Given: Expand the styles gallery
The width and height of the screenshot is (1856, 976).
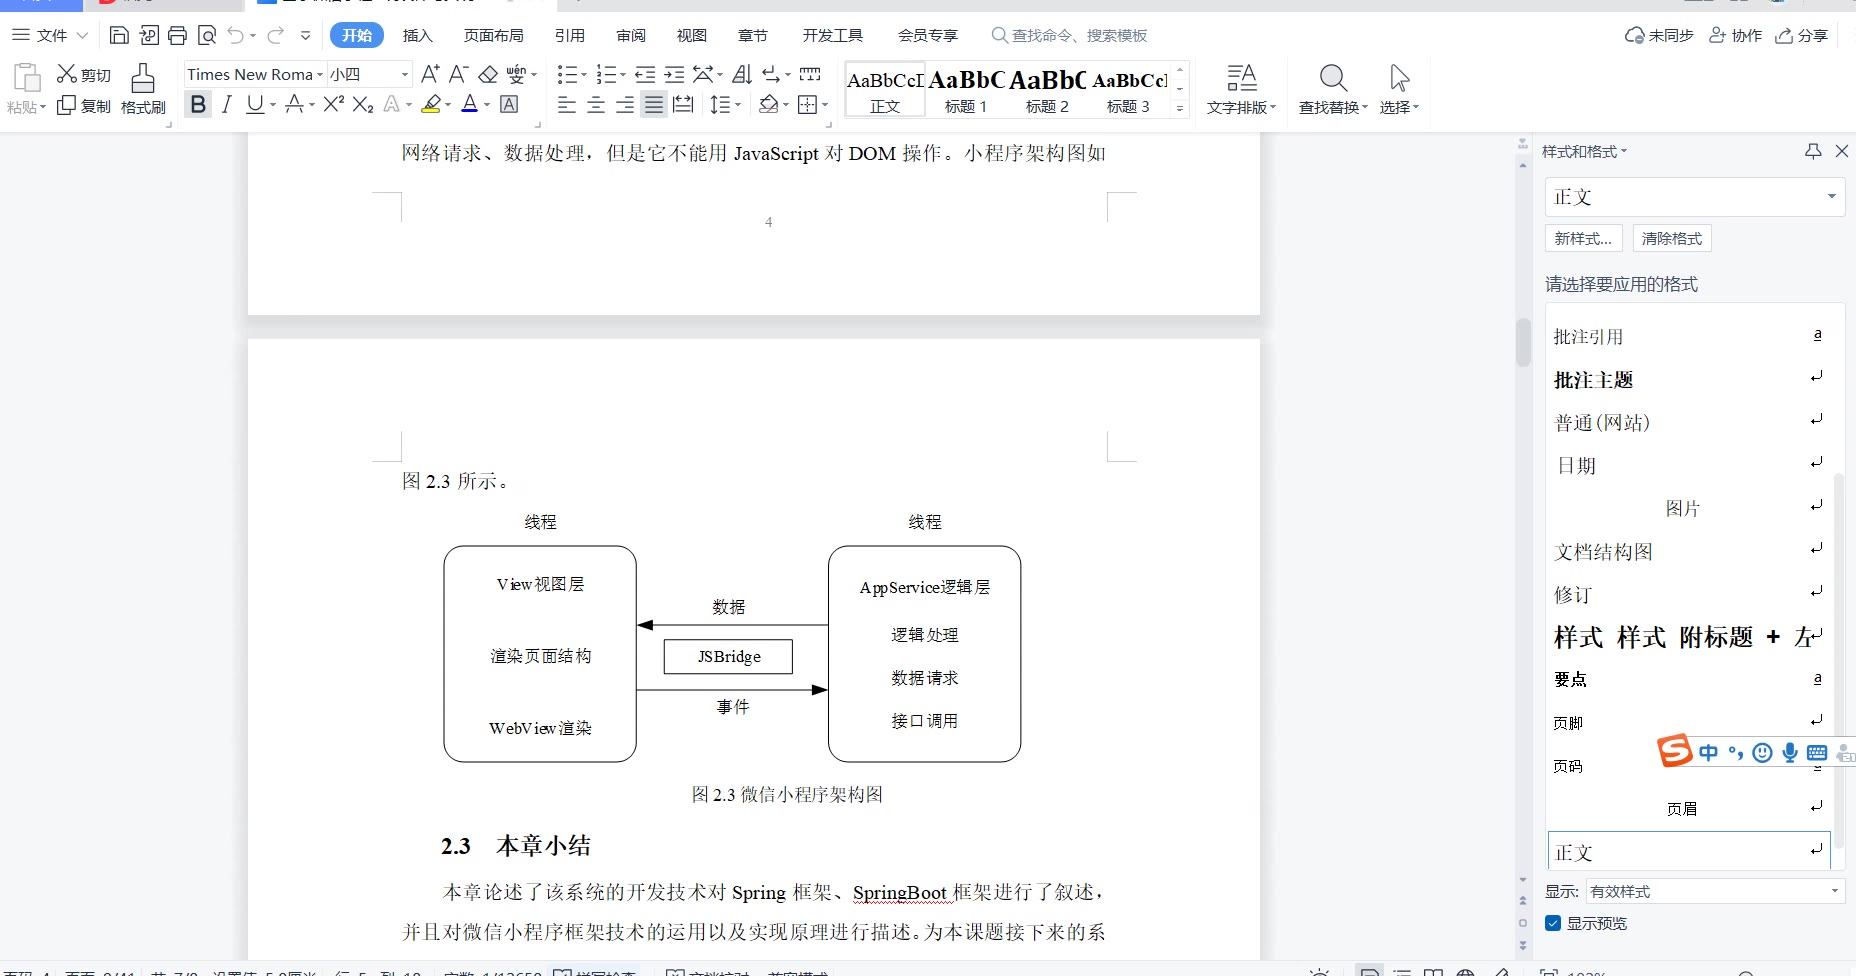Looking at the screenshot, I should (x=1180, y=107).
